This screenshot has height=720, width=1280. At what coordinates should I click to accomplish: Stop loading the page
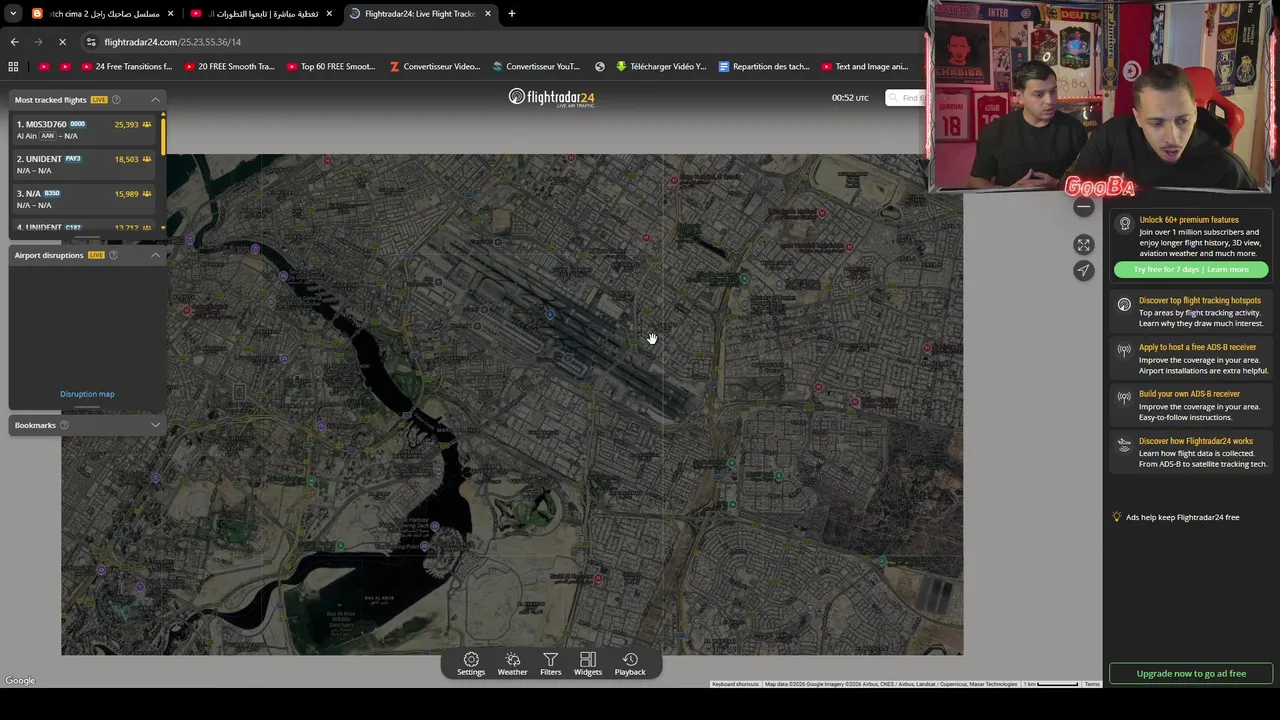point(62,42)
